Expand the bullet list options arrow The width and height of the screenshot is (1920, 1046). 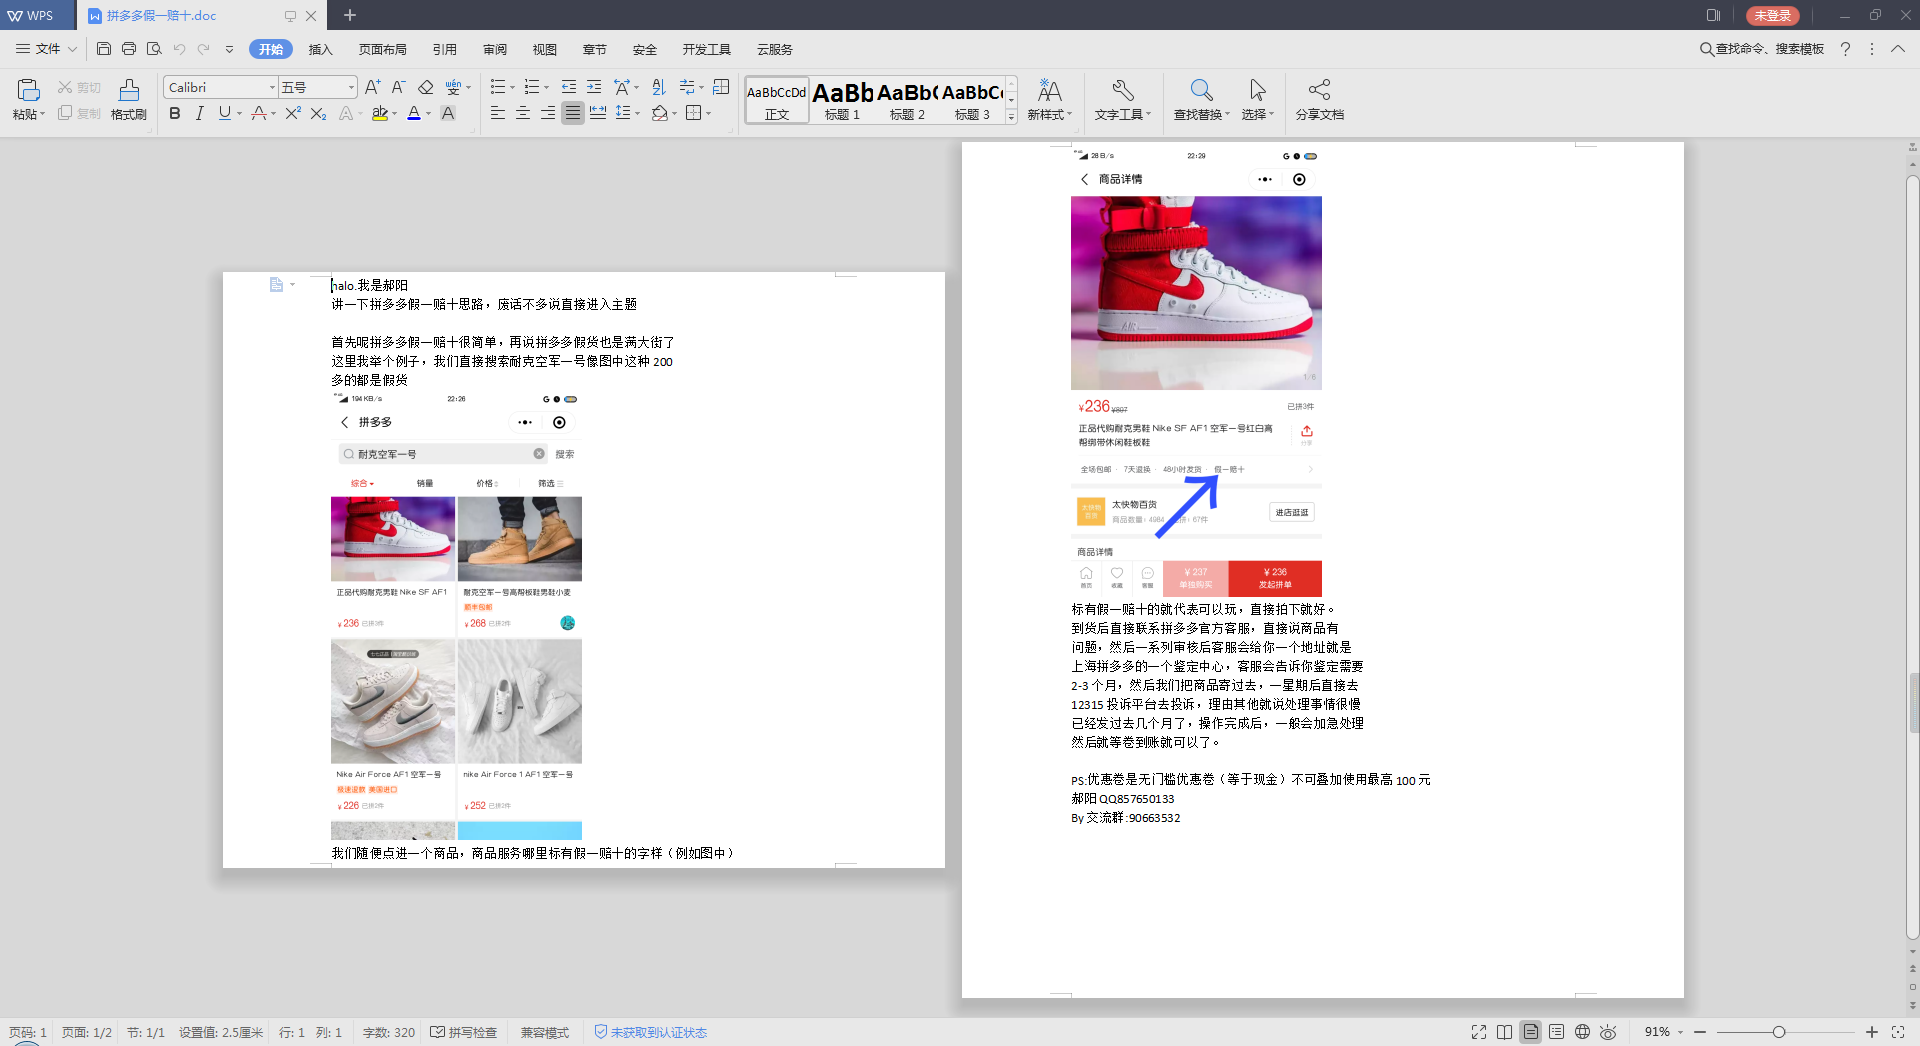click(x=513, y=87)
